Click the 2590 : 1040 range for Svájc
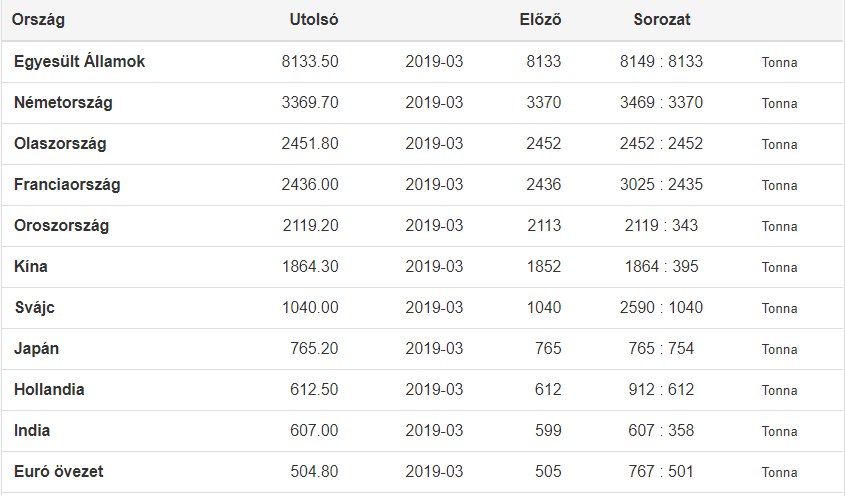Viewport: 845px width, 496px height. tap(661, 308)
